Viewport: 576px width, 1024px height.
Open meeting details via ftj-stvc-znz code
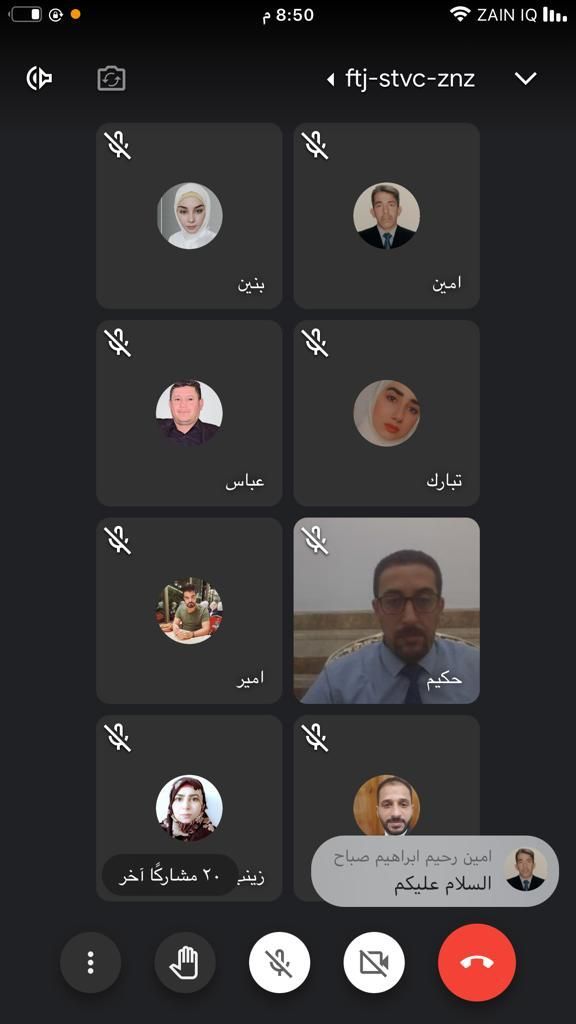coord(410,79)
